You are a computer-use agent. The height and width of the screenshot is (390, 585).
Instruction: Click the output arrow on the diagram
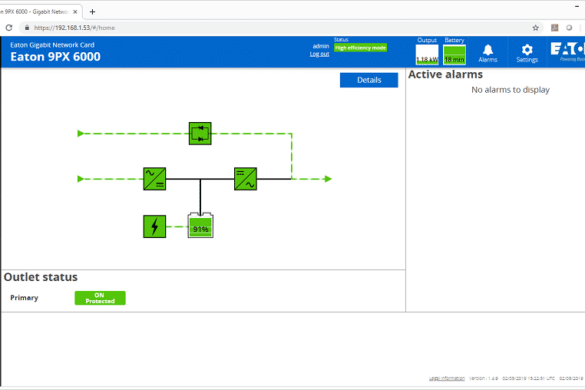point(328,179)
